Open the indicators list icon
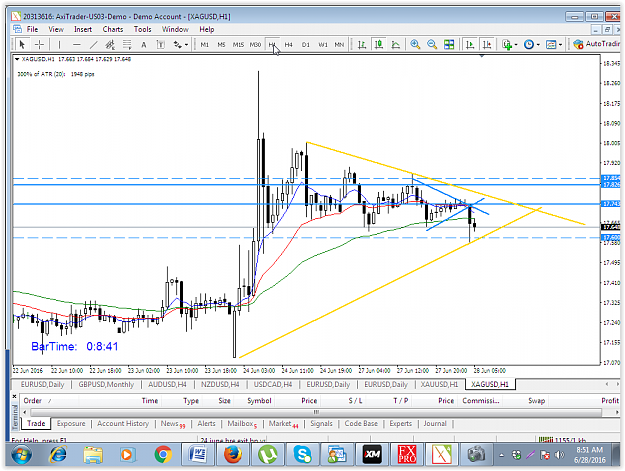Image resolution: width=625 pixels, height=471 pixels. point(507,44)
